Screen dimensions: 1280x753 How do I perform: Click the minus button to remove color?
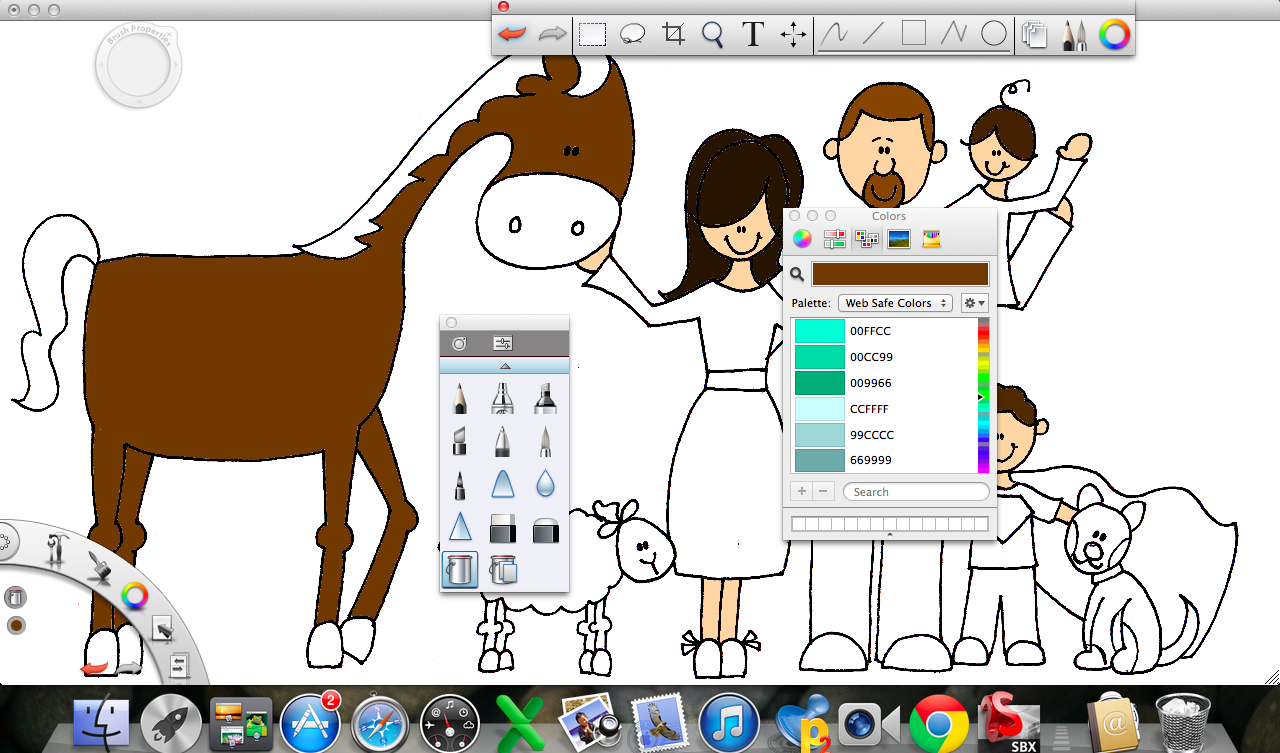[x=823, y=492]
